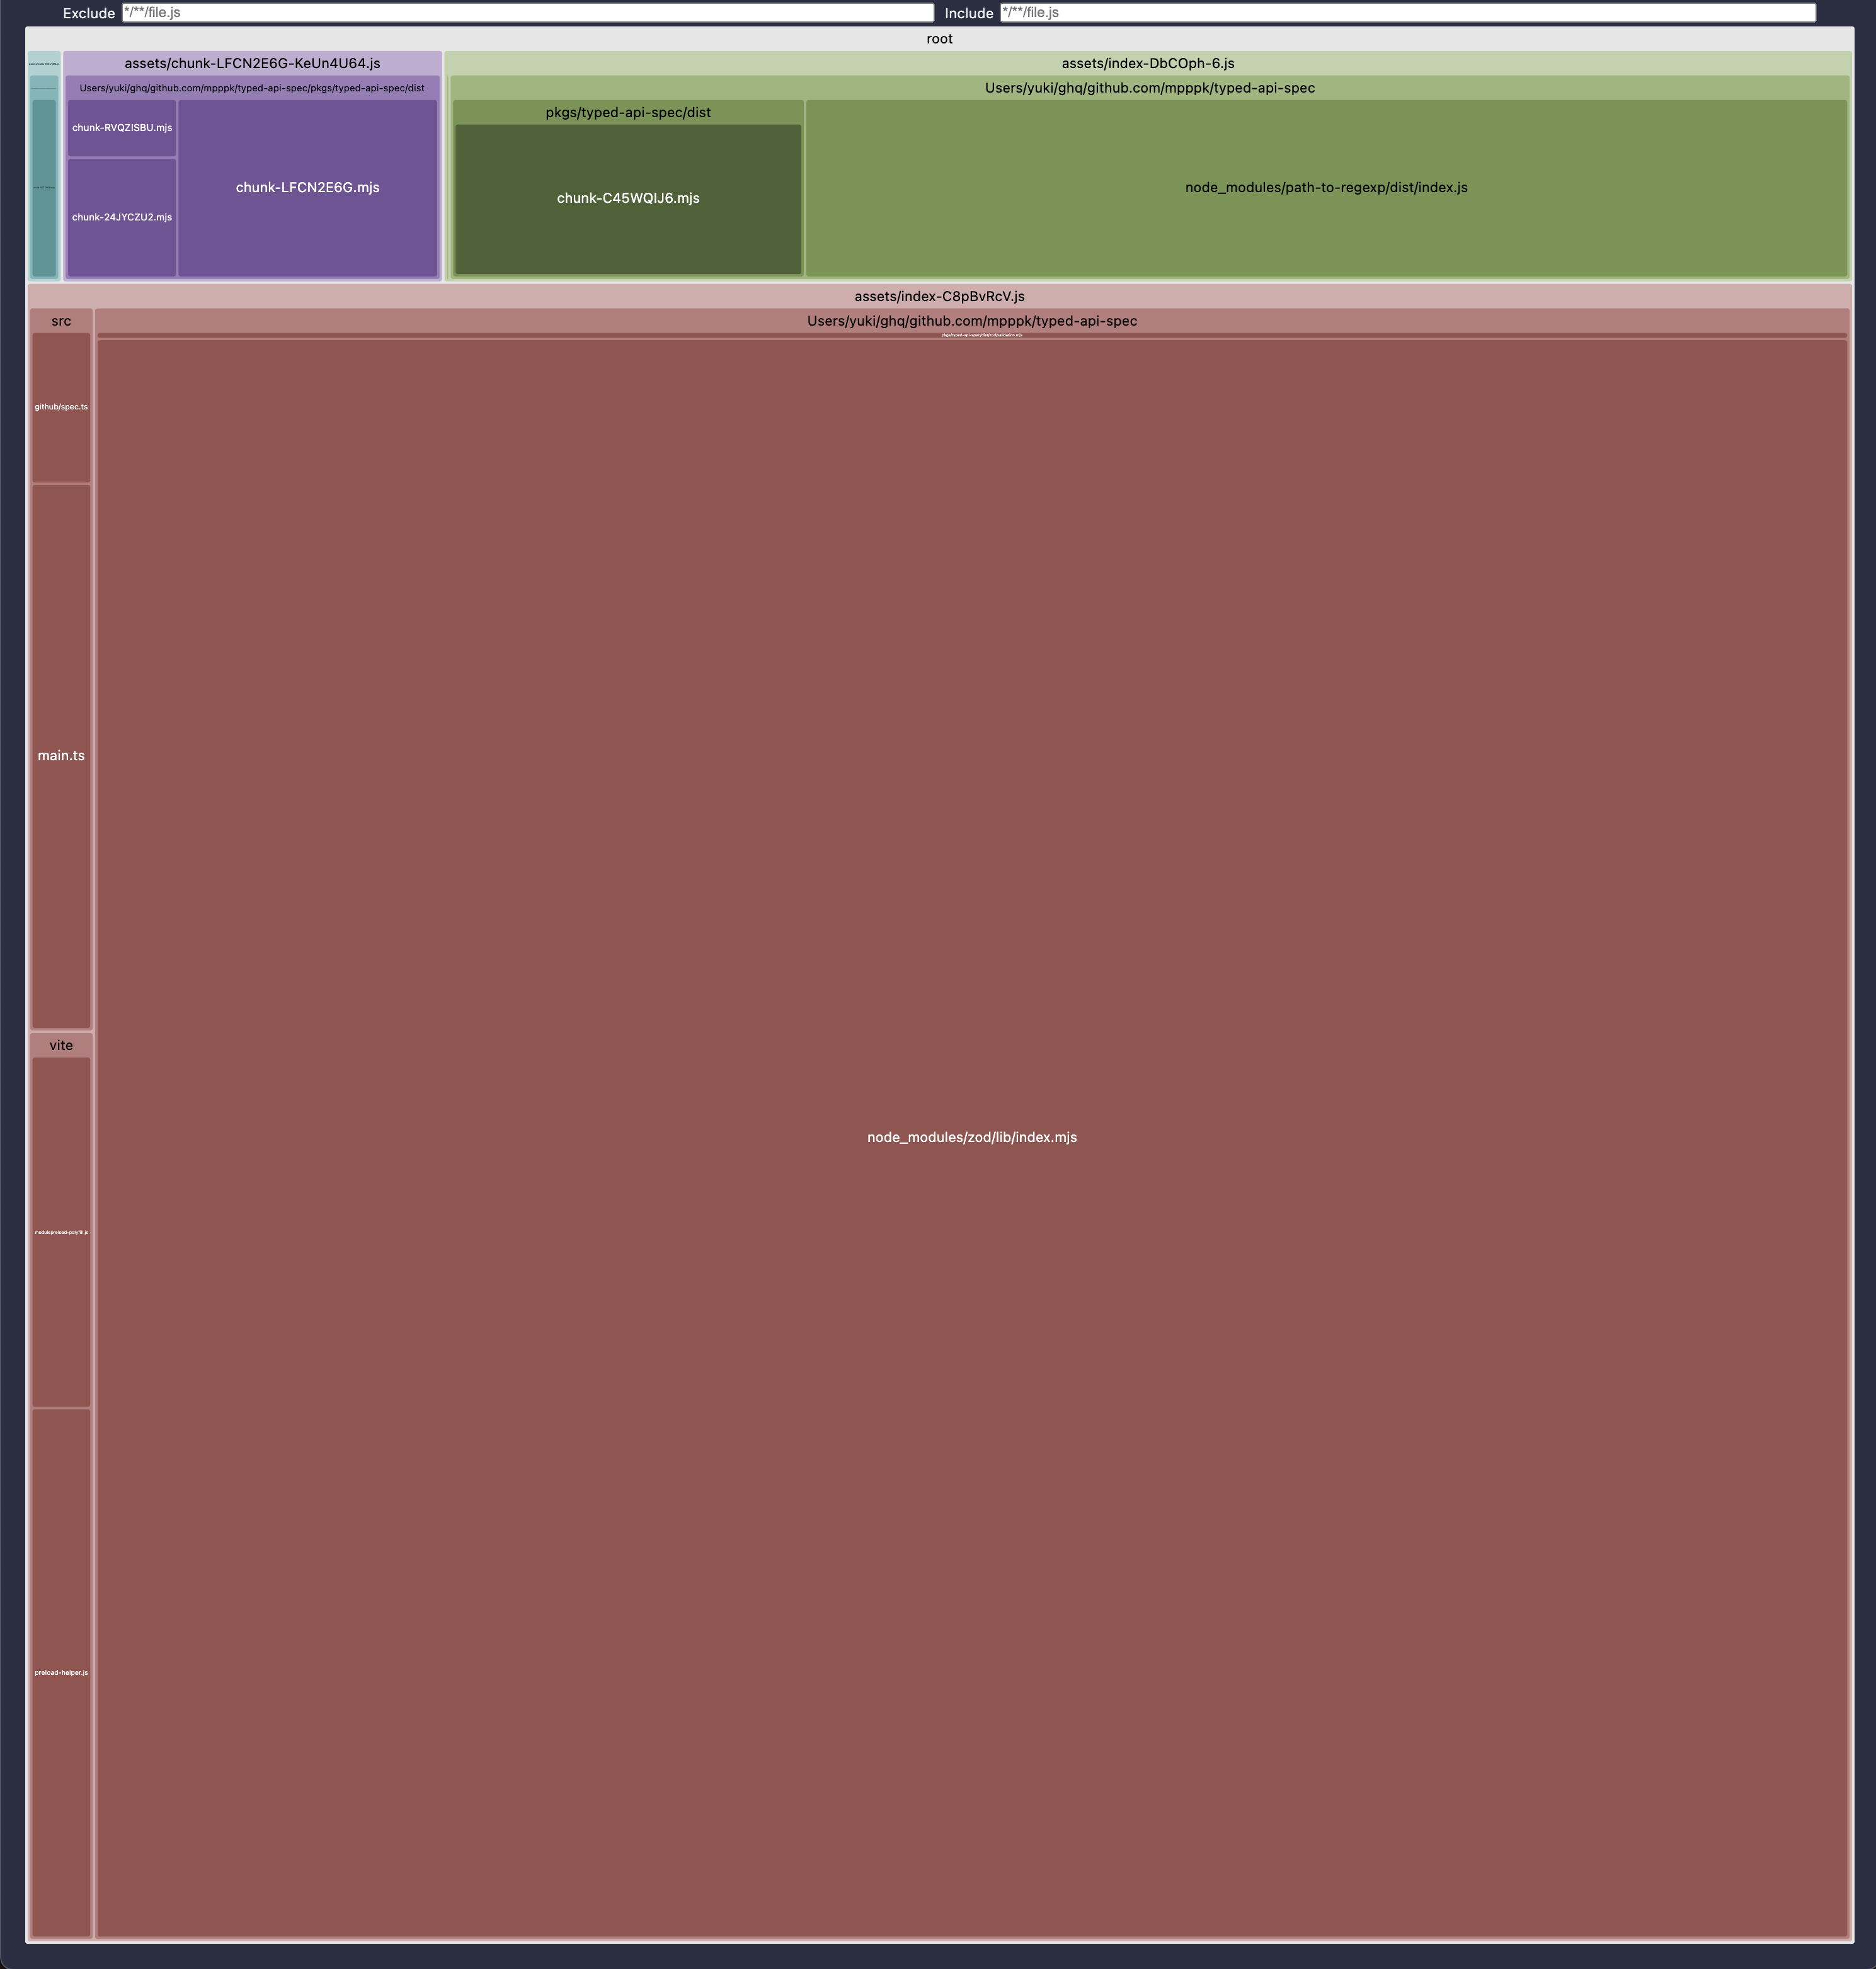Select the chunk-RVQZISBU.mjs block
The height and width of the screenshot is (1969, 1876).
(122, 128)
